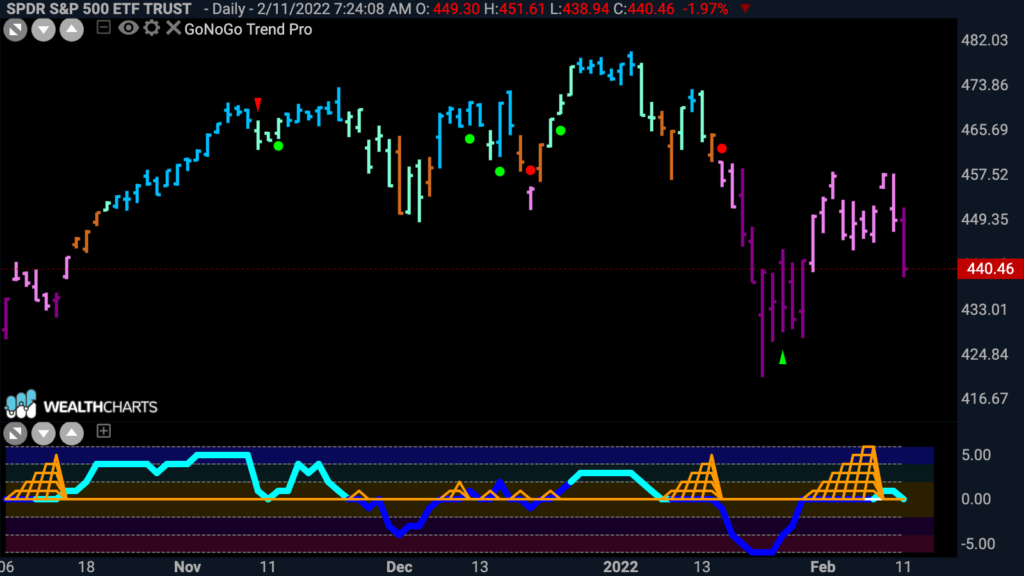Click the Feb label on the date axis
The image size is (1024, 576).
pos(822,567)
